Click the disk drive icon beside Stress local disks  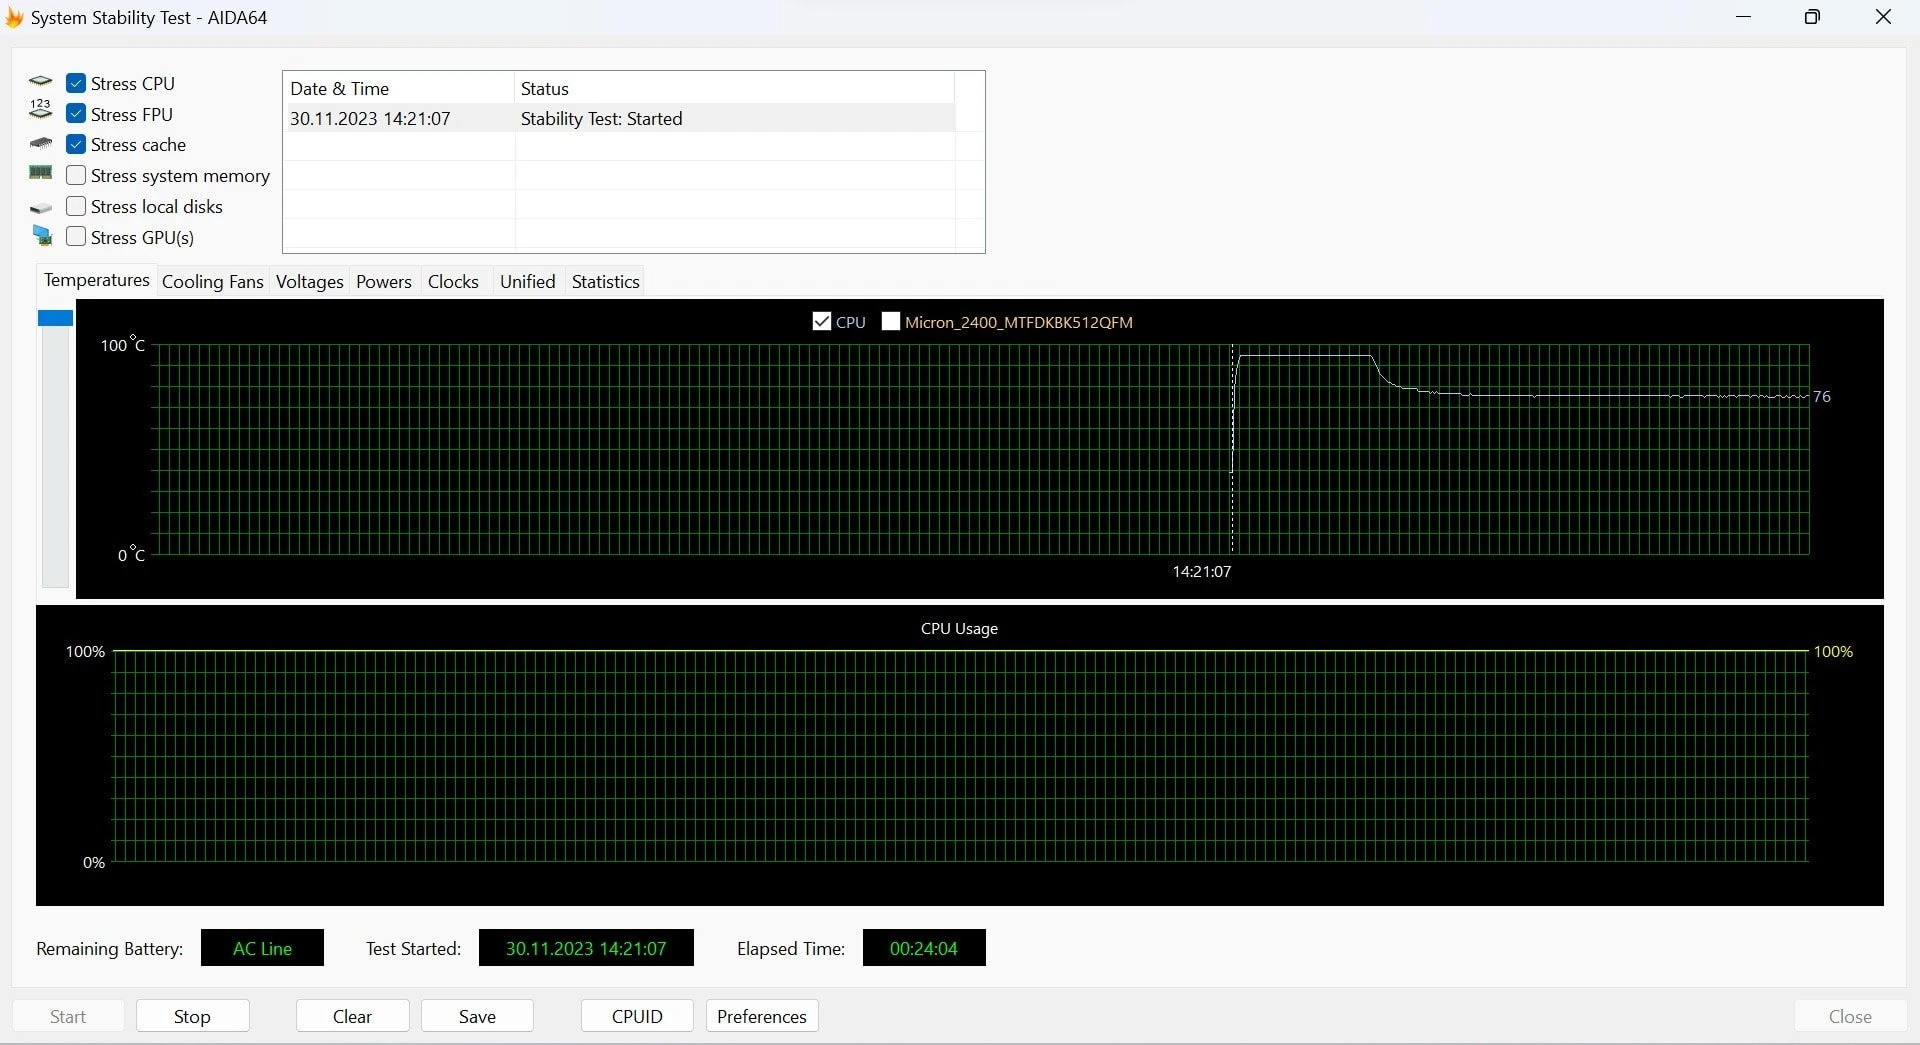[x=40, y=208]
